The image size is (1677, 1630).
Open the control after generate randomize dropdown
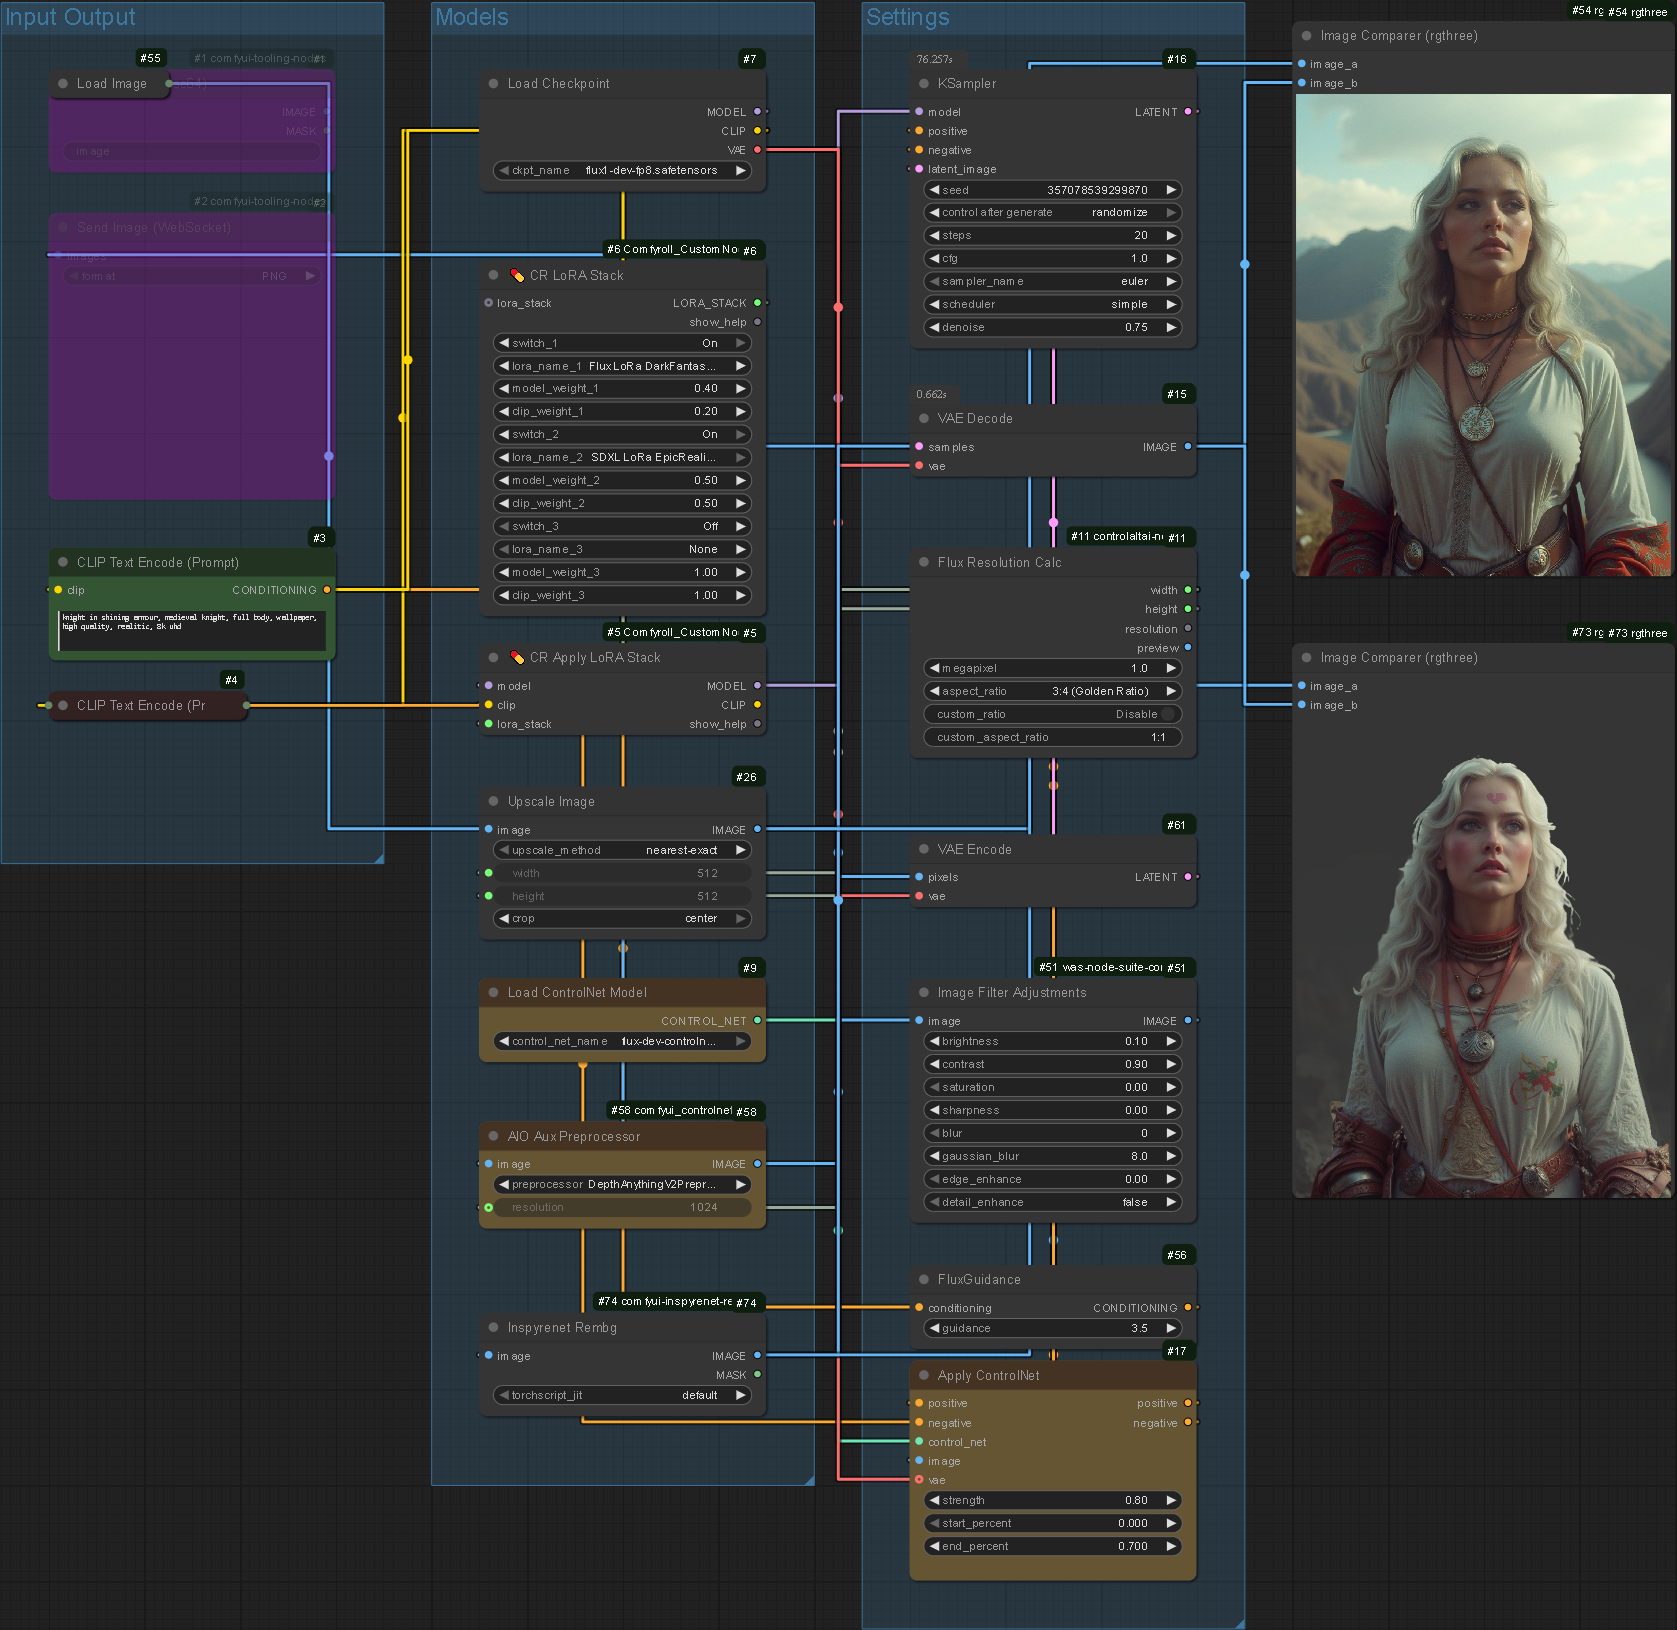coord(1052,213)
